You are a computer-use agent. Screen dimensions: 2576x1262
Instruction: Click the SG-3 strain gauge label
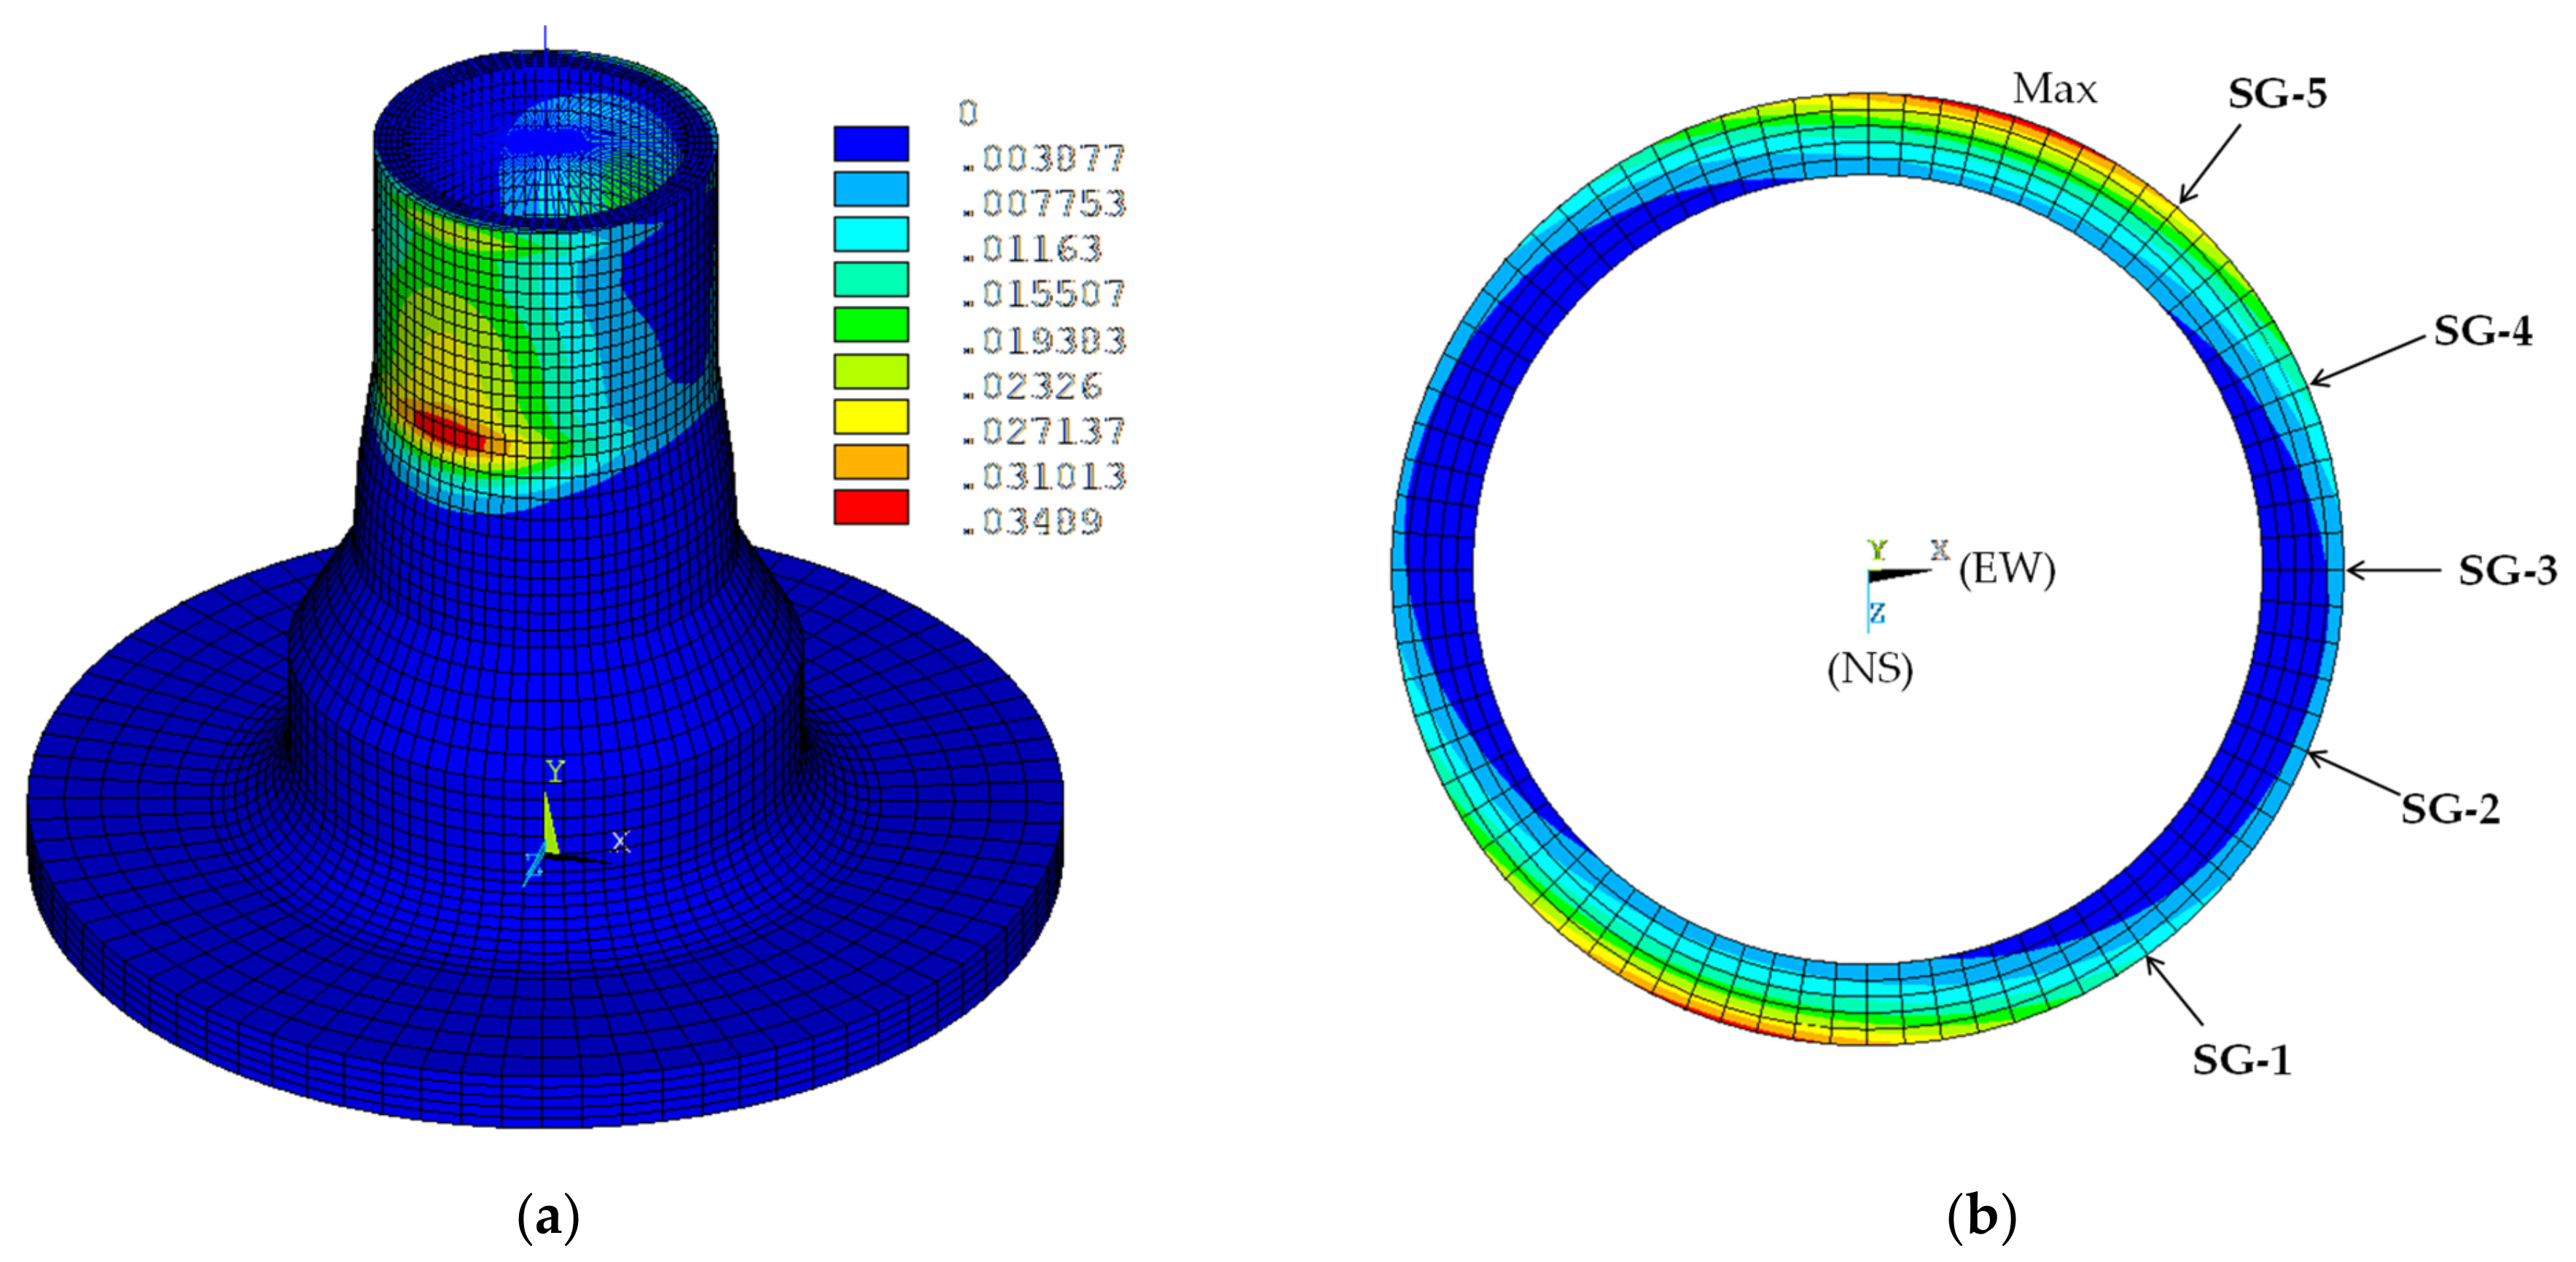[x=2507, y=571]
